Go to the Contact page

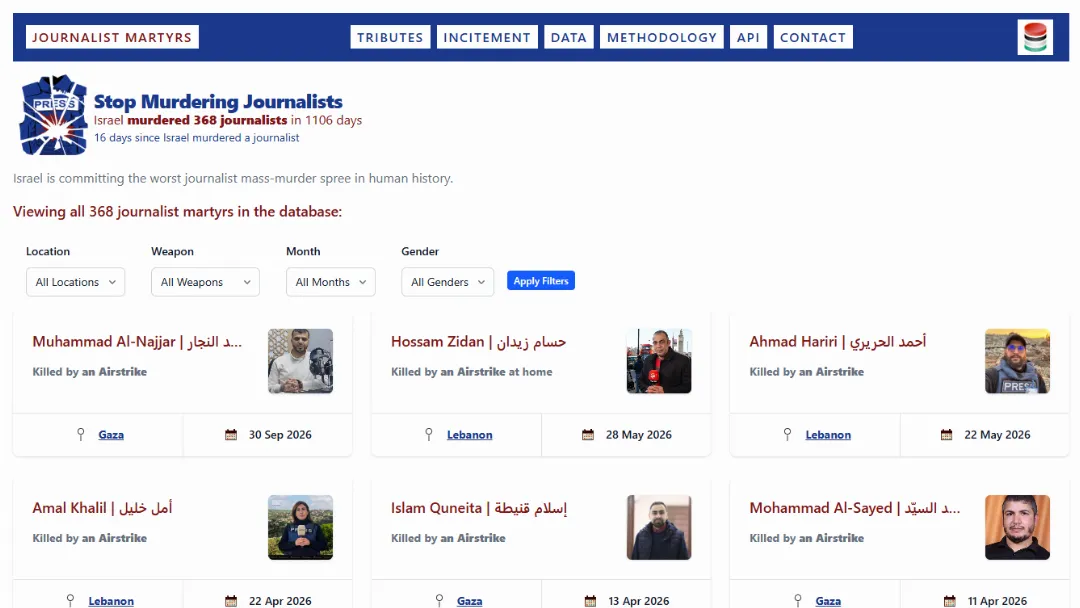click(x=813, y=37)
